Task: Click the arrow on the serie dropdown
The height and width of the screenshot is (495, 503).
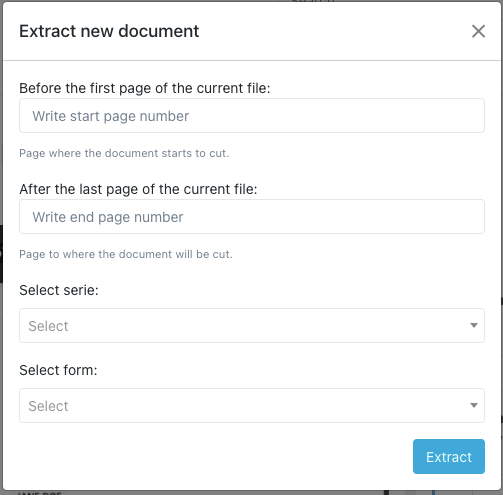Action: [474, 325]
